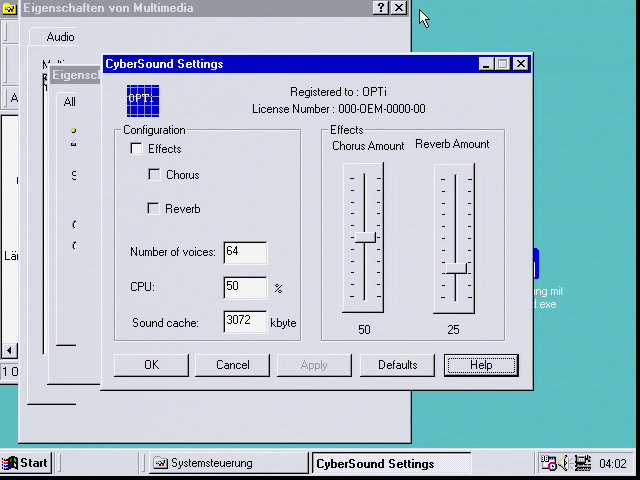Click the network computer tray icon
The height and width of the screenshot is (480, 640).
pyautogui.click(x=581, y=463)
